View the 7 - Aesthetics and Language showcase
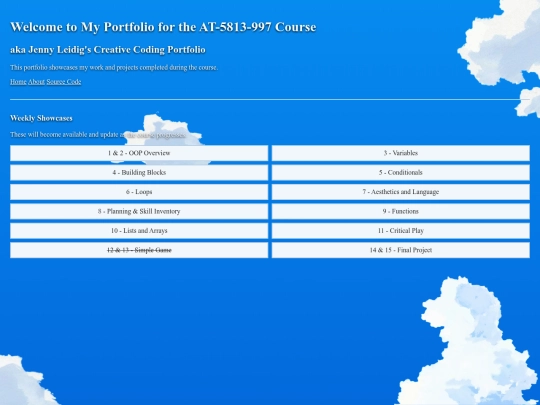Screen dimensions: 540x405 tap(401, 192)
